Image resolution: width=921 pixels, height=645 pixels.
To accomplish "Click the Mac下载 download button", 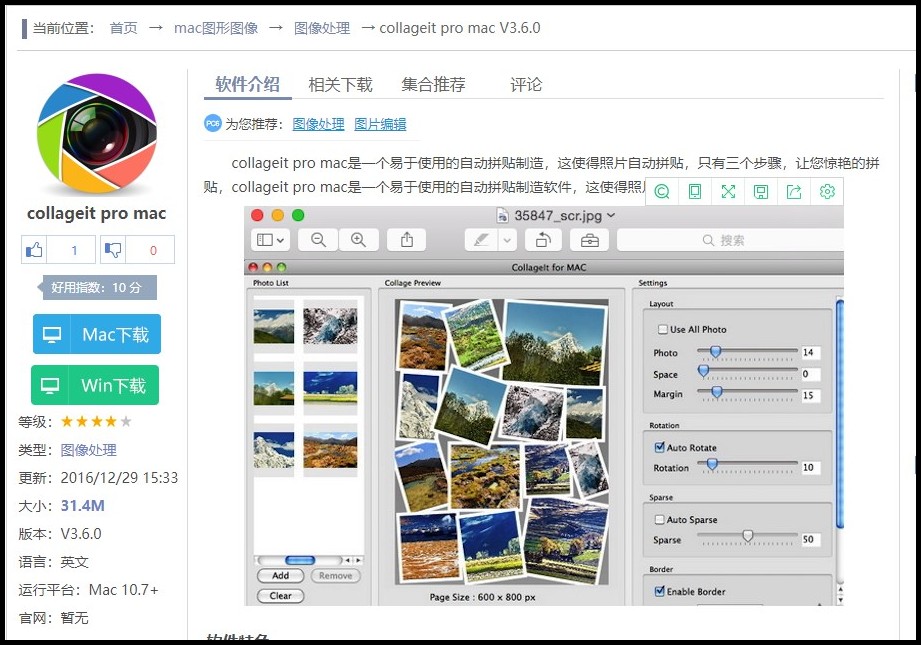I will tap(97, 334).
